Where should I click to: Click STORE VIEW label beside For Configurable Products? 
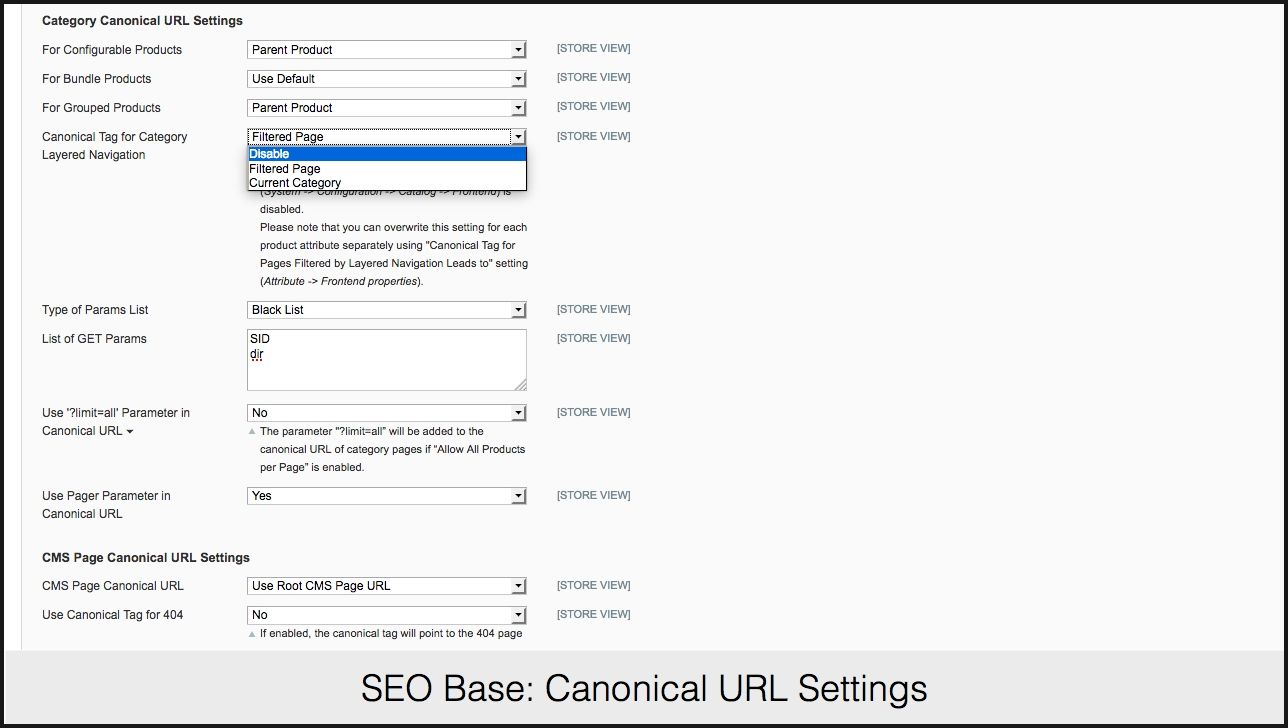pos(593,49)
